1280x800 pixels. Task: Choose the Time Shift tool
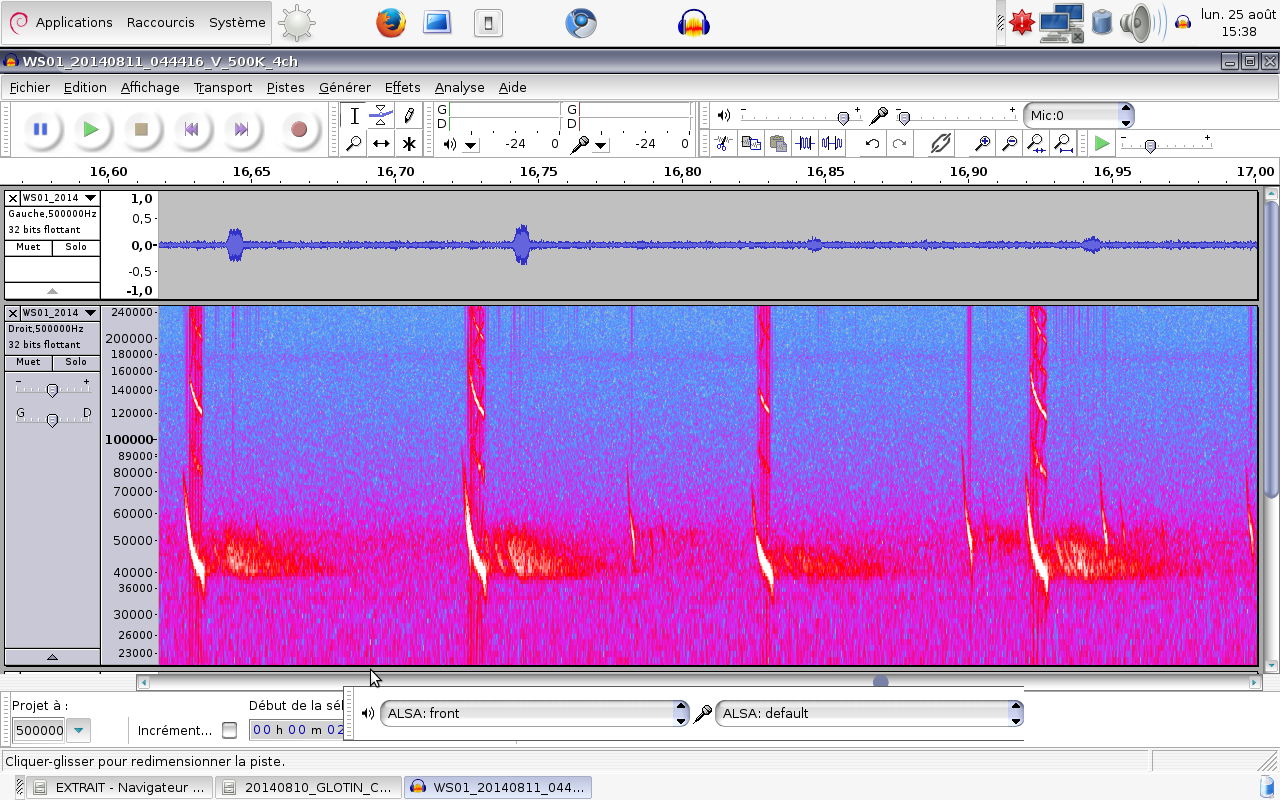[x=381, y=144]
